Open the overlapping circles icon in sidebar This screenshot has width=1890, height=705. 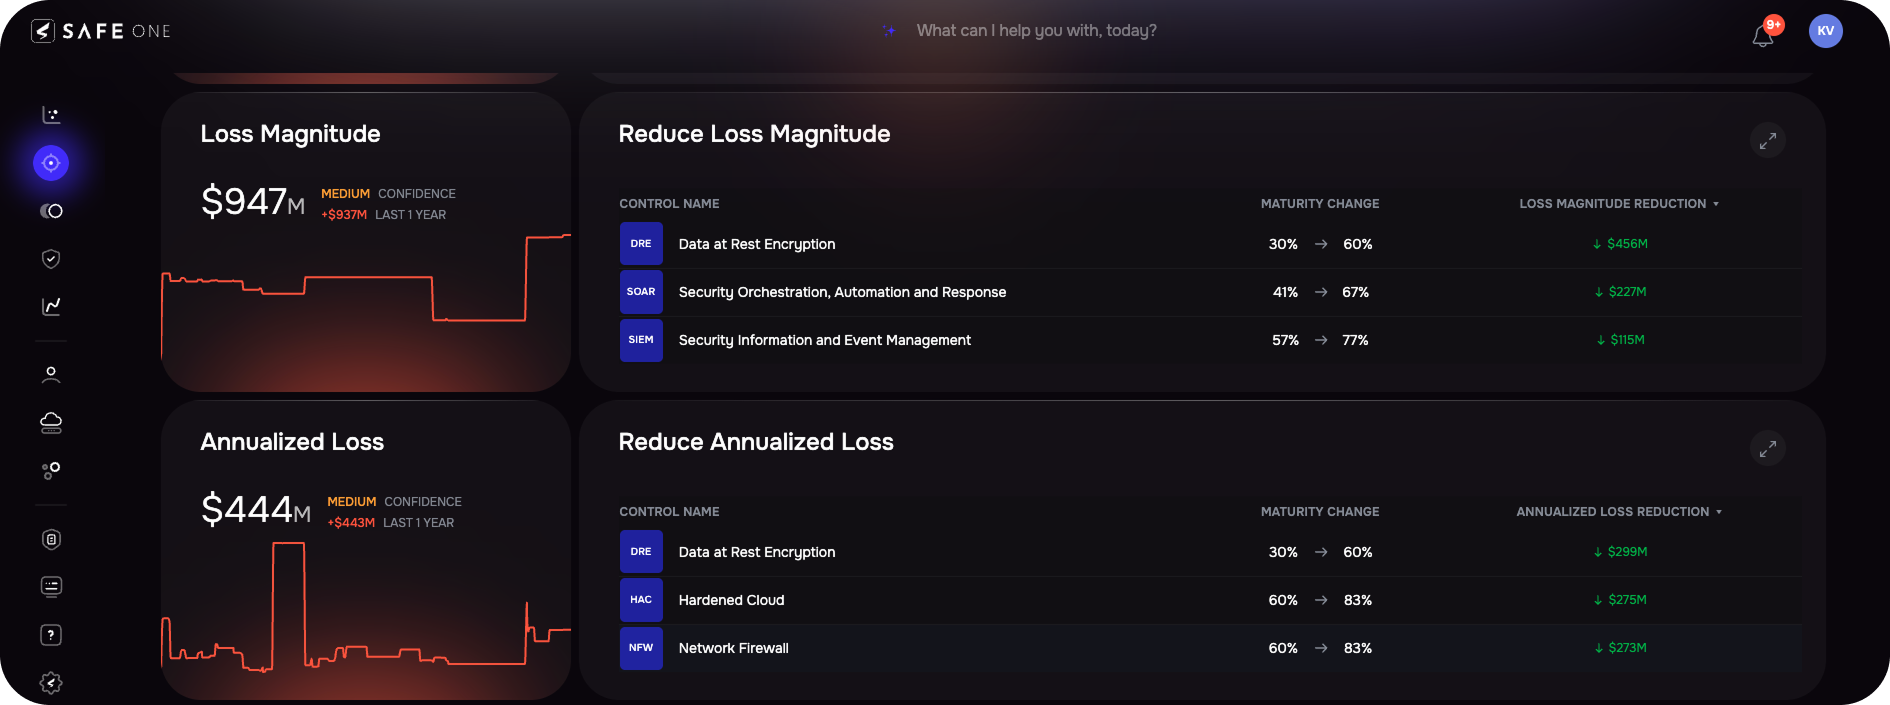[51, 211]
